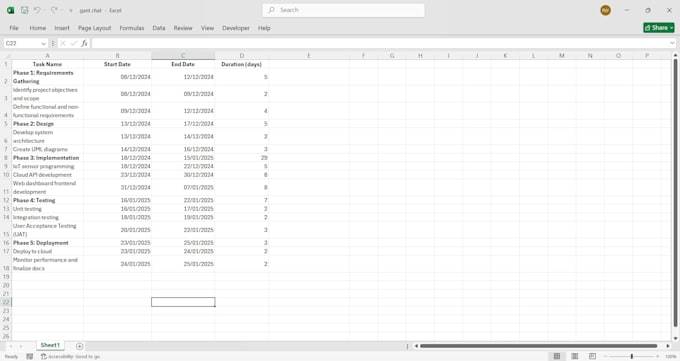Click the Excel logo in title bar

[10, 10]
